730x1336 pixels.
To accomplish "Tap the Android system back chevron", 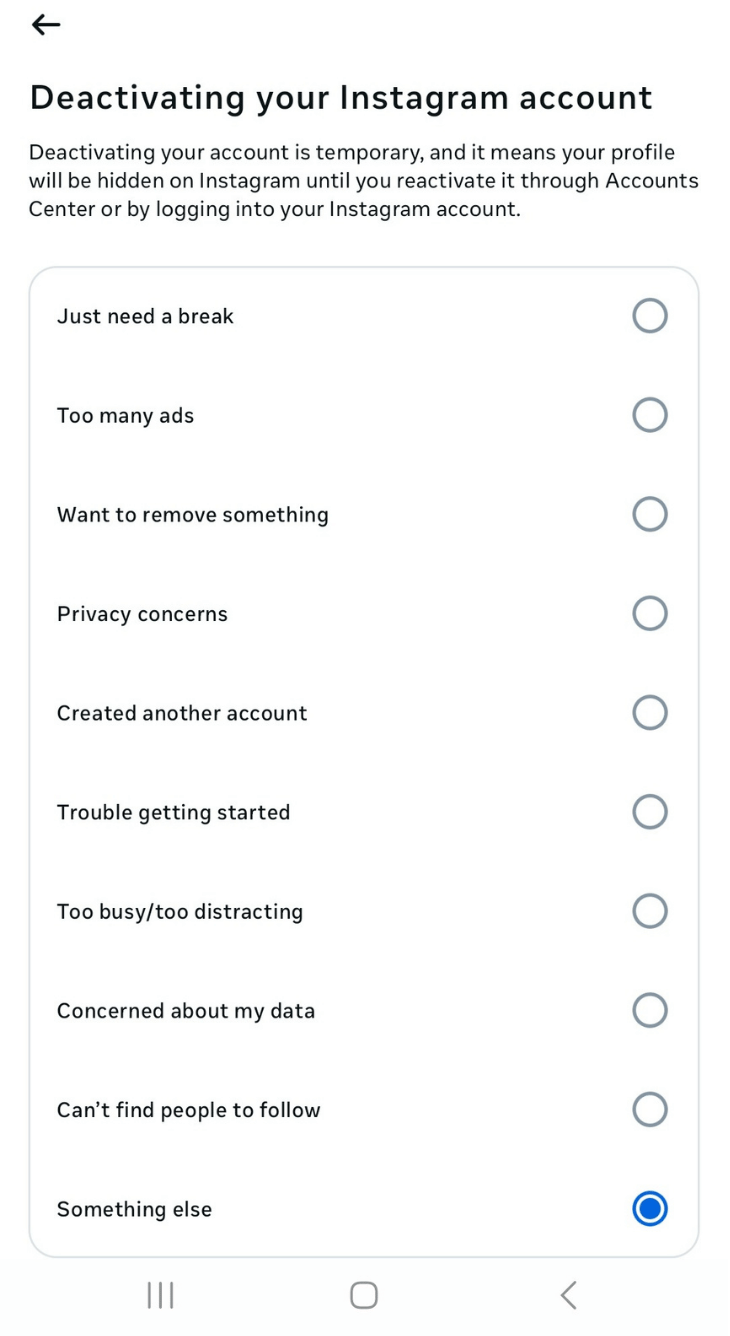I will (568, 1295).
